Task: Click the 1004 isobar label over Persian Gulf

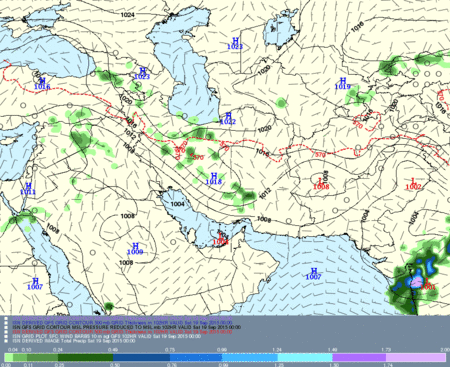Action: pos(177,204)
